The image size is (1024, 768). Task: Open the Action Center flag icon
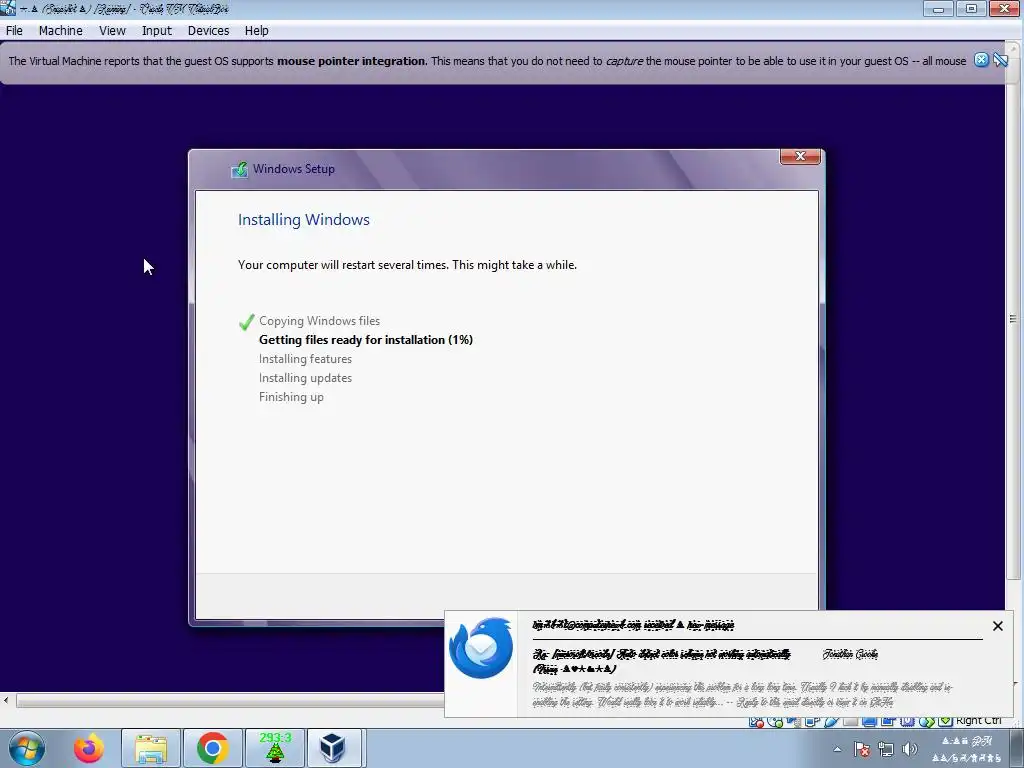coord(861,749)
